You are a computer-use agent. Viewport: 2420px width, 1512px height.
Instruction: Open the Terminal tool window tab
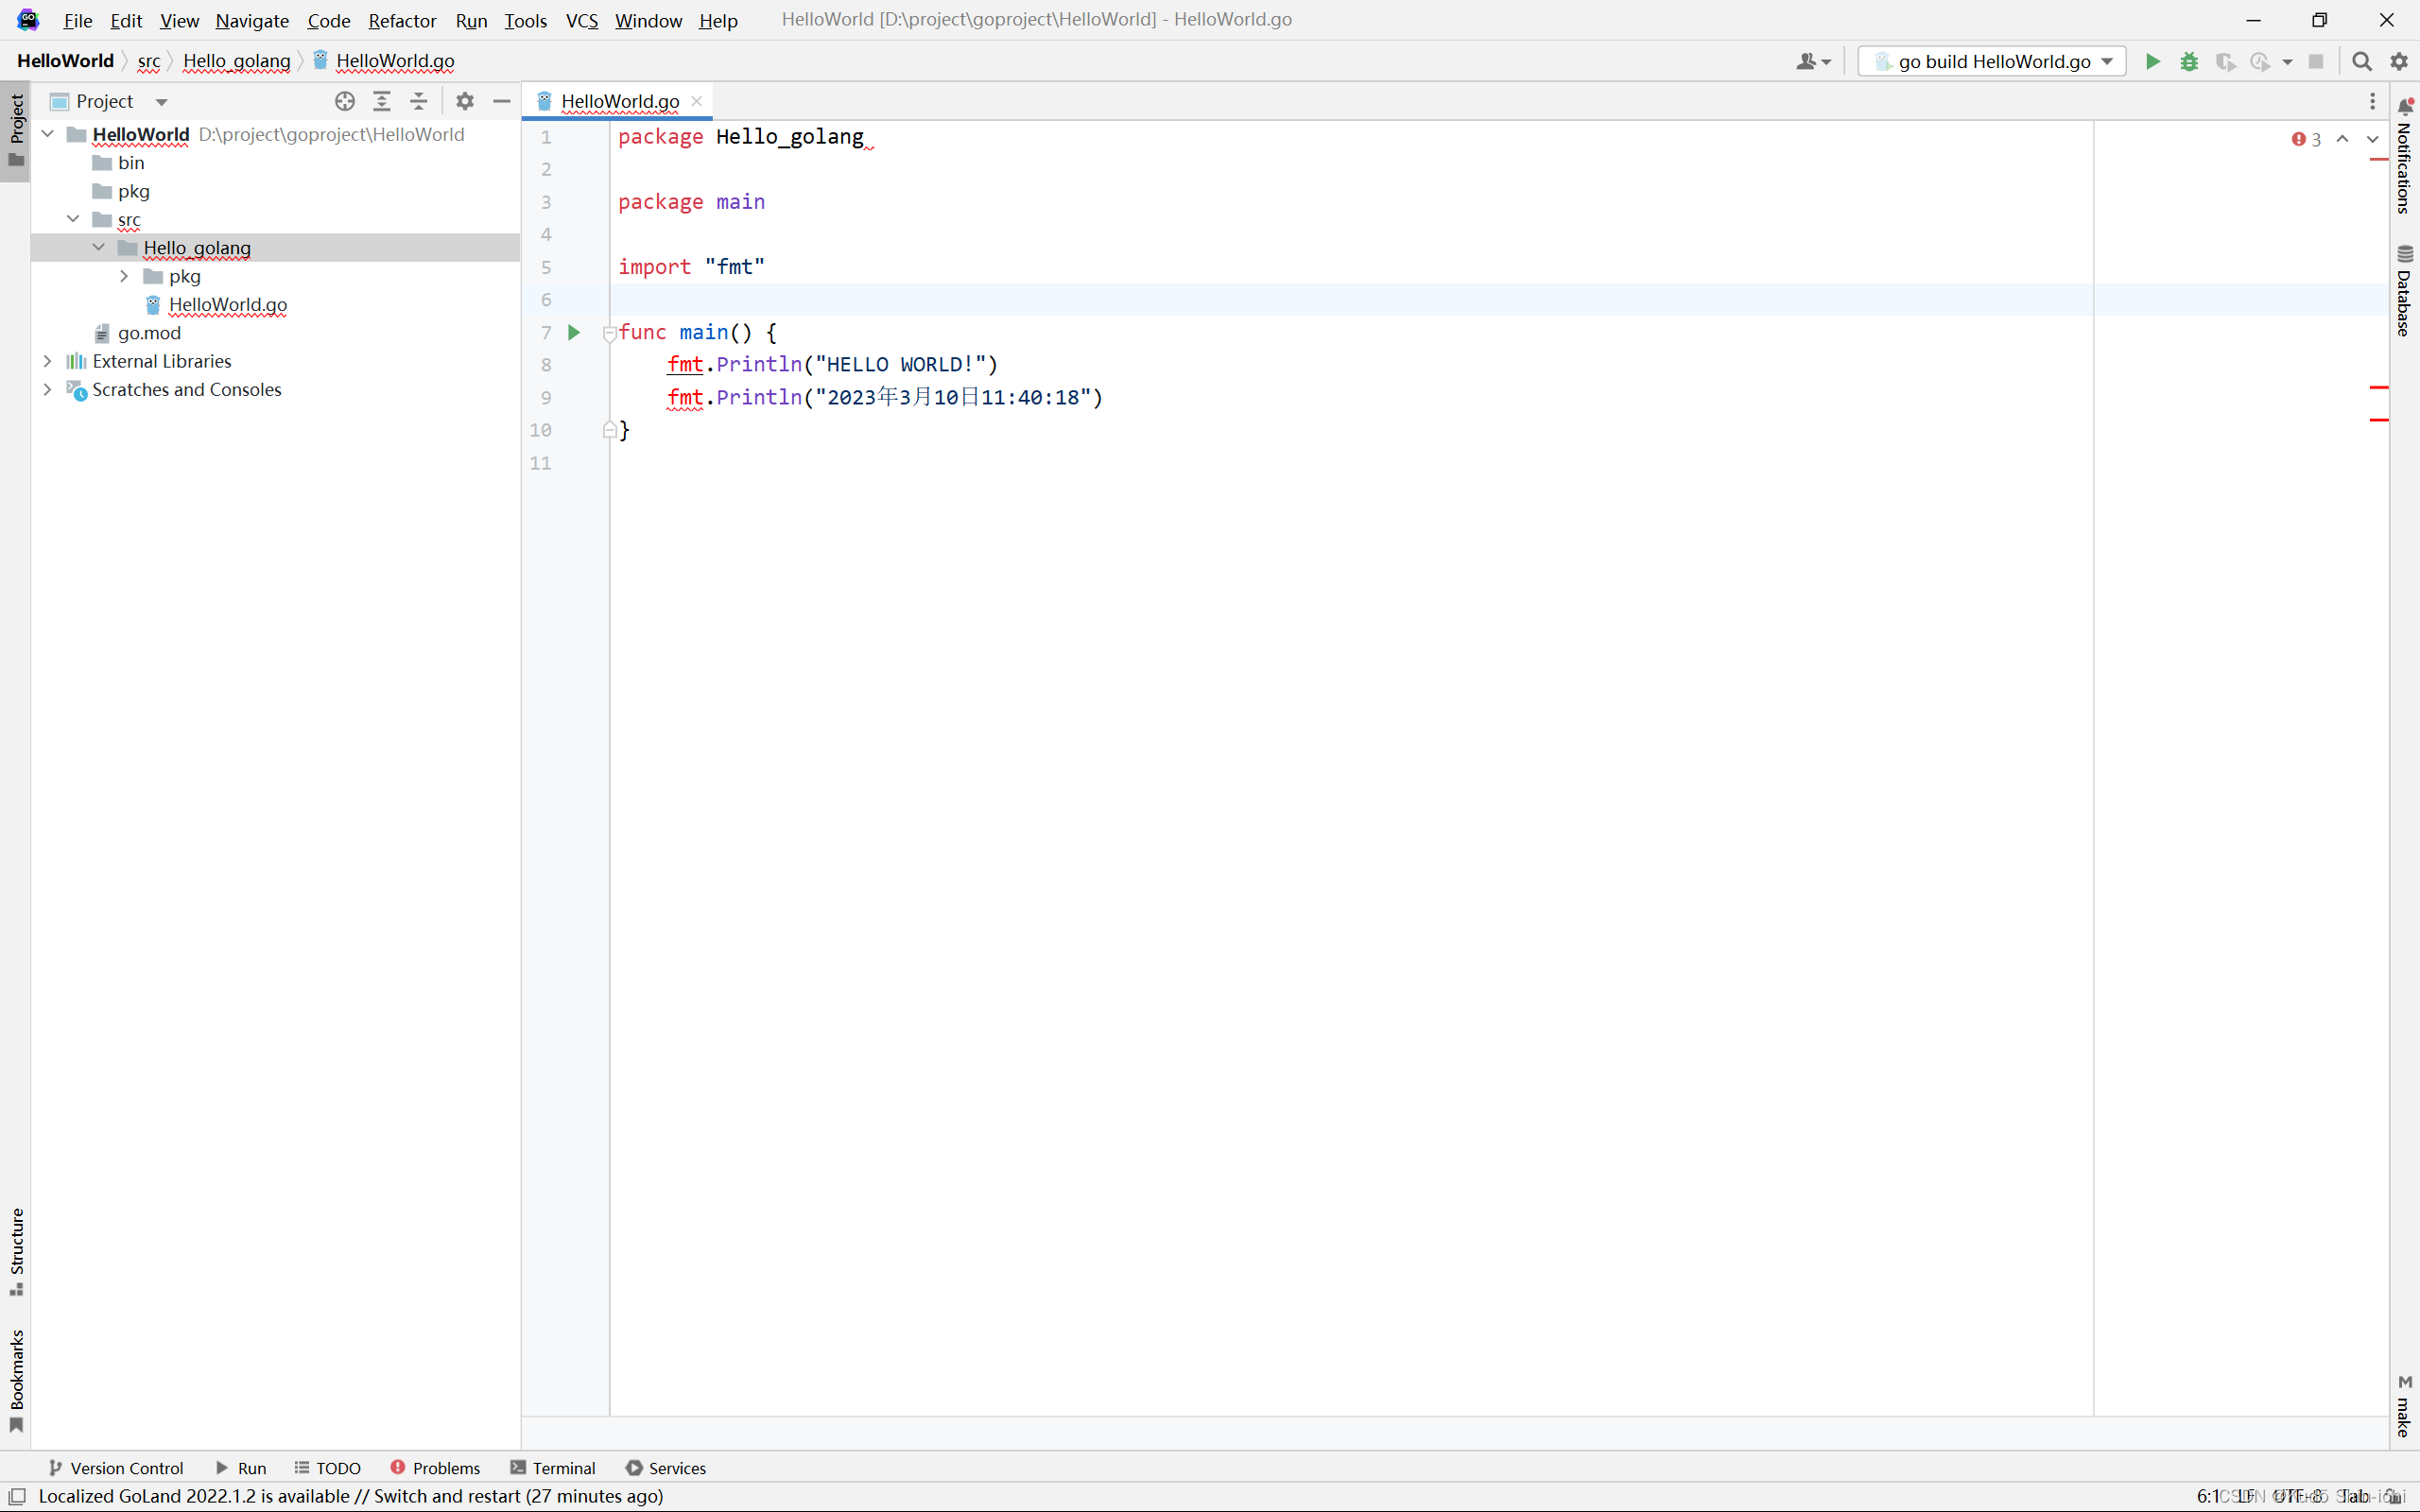coord(553,1467)
